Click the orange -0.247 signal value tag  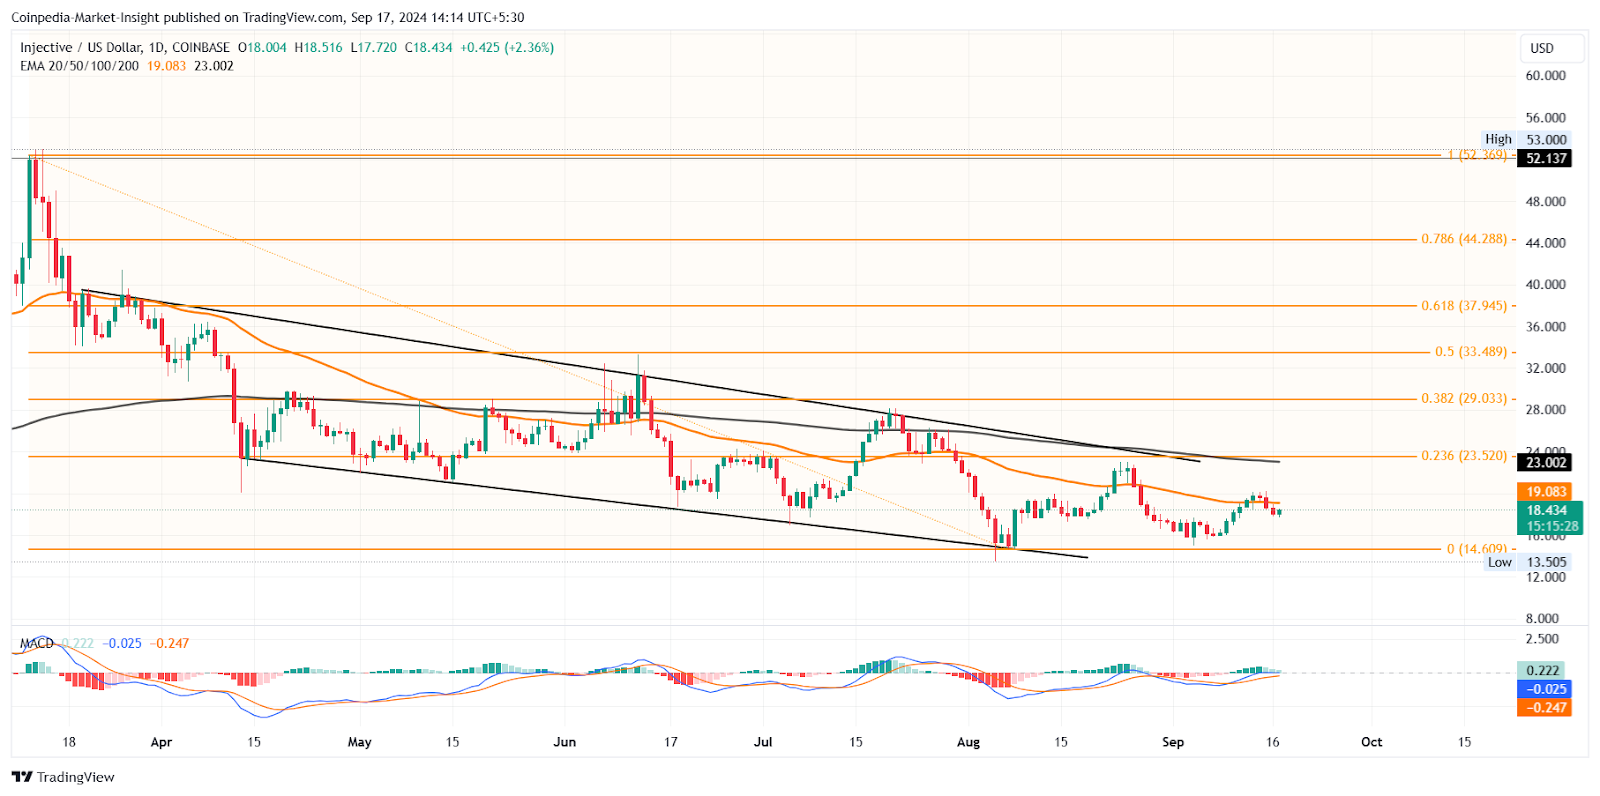(x=1543, y=707)
